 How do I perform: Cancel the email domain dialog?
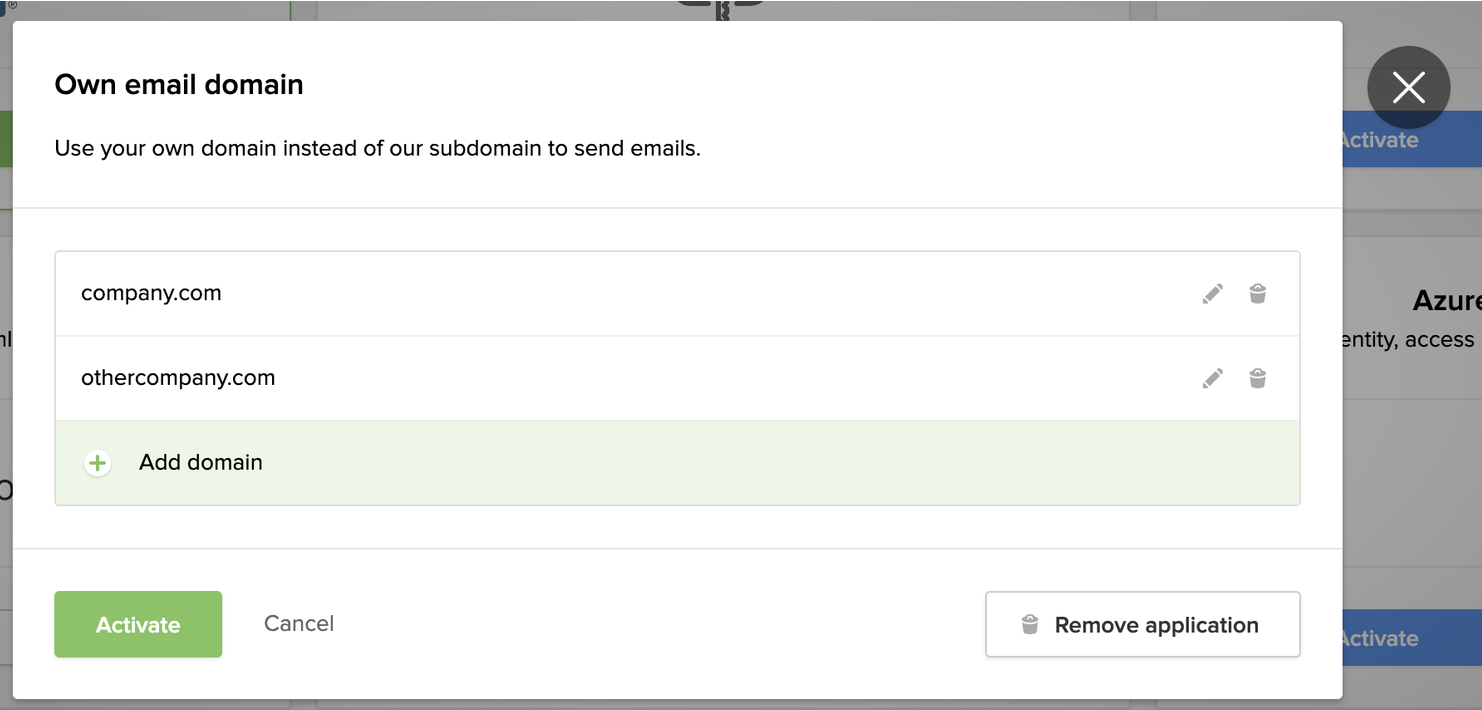click(299, 624)
